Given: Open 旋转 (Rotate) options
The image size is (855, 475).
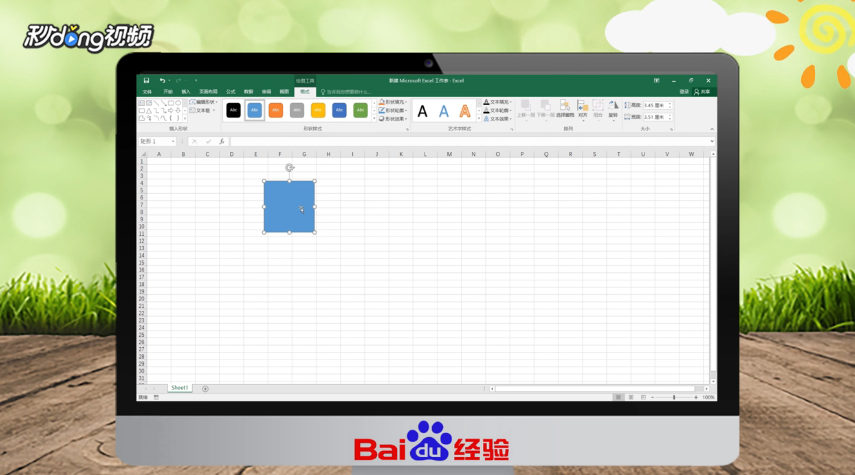Looking at the screenshot, I should 613,109.
